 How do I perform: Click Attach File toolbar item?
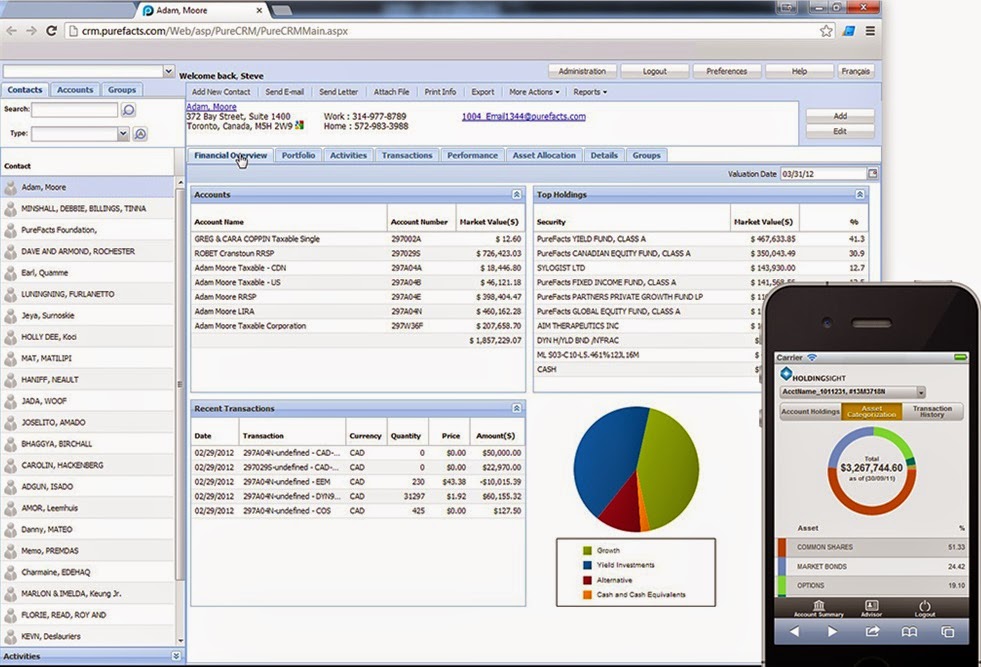pos(392,92)
